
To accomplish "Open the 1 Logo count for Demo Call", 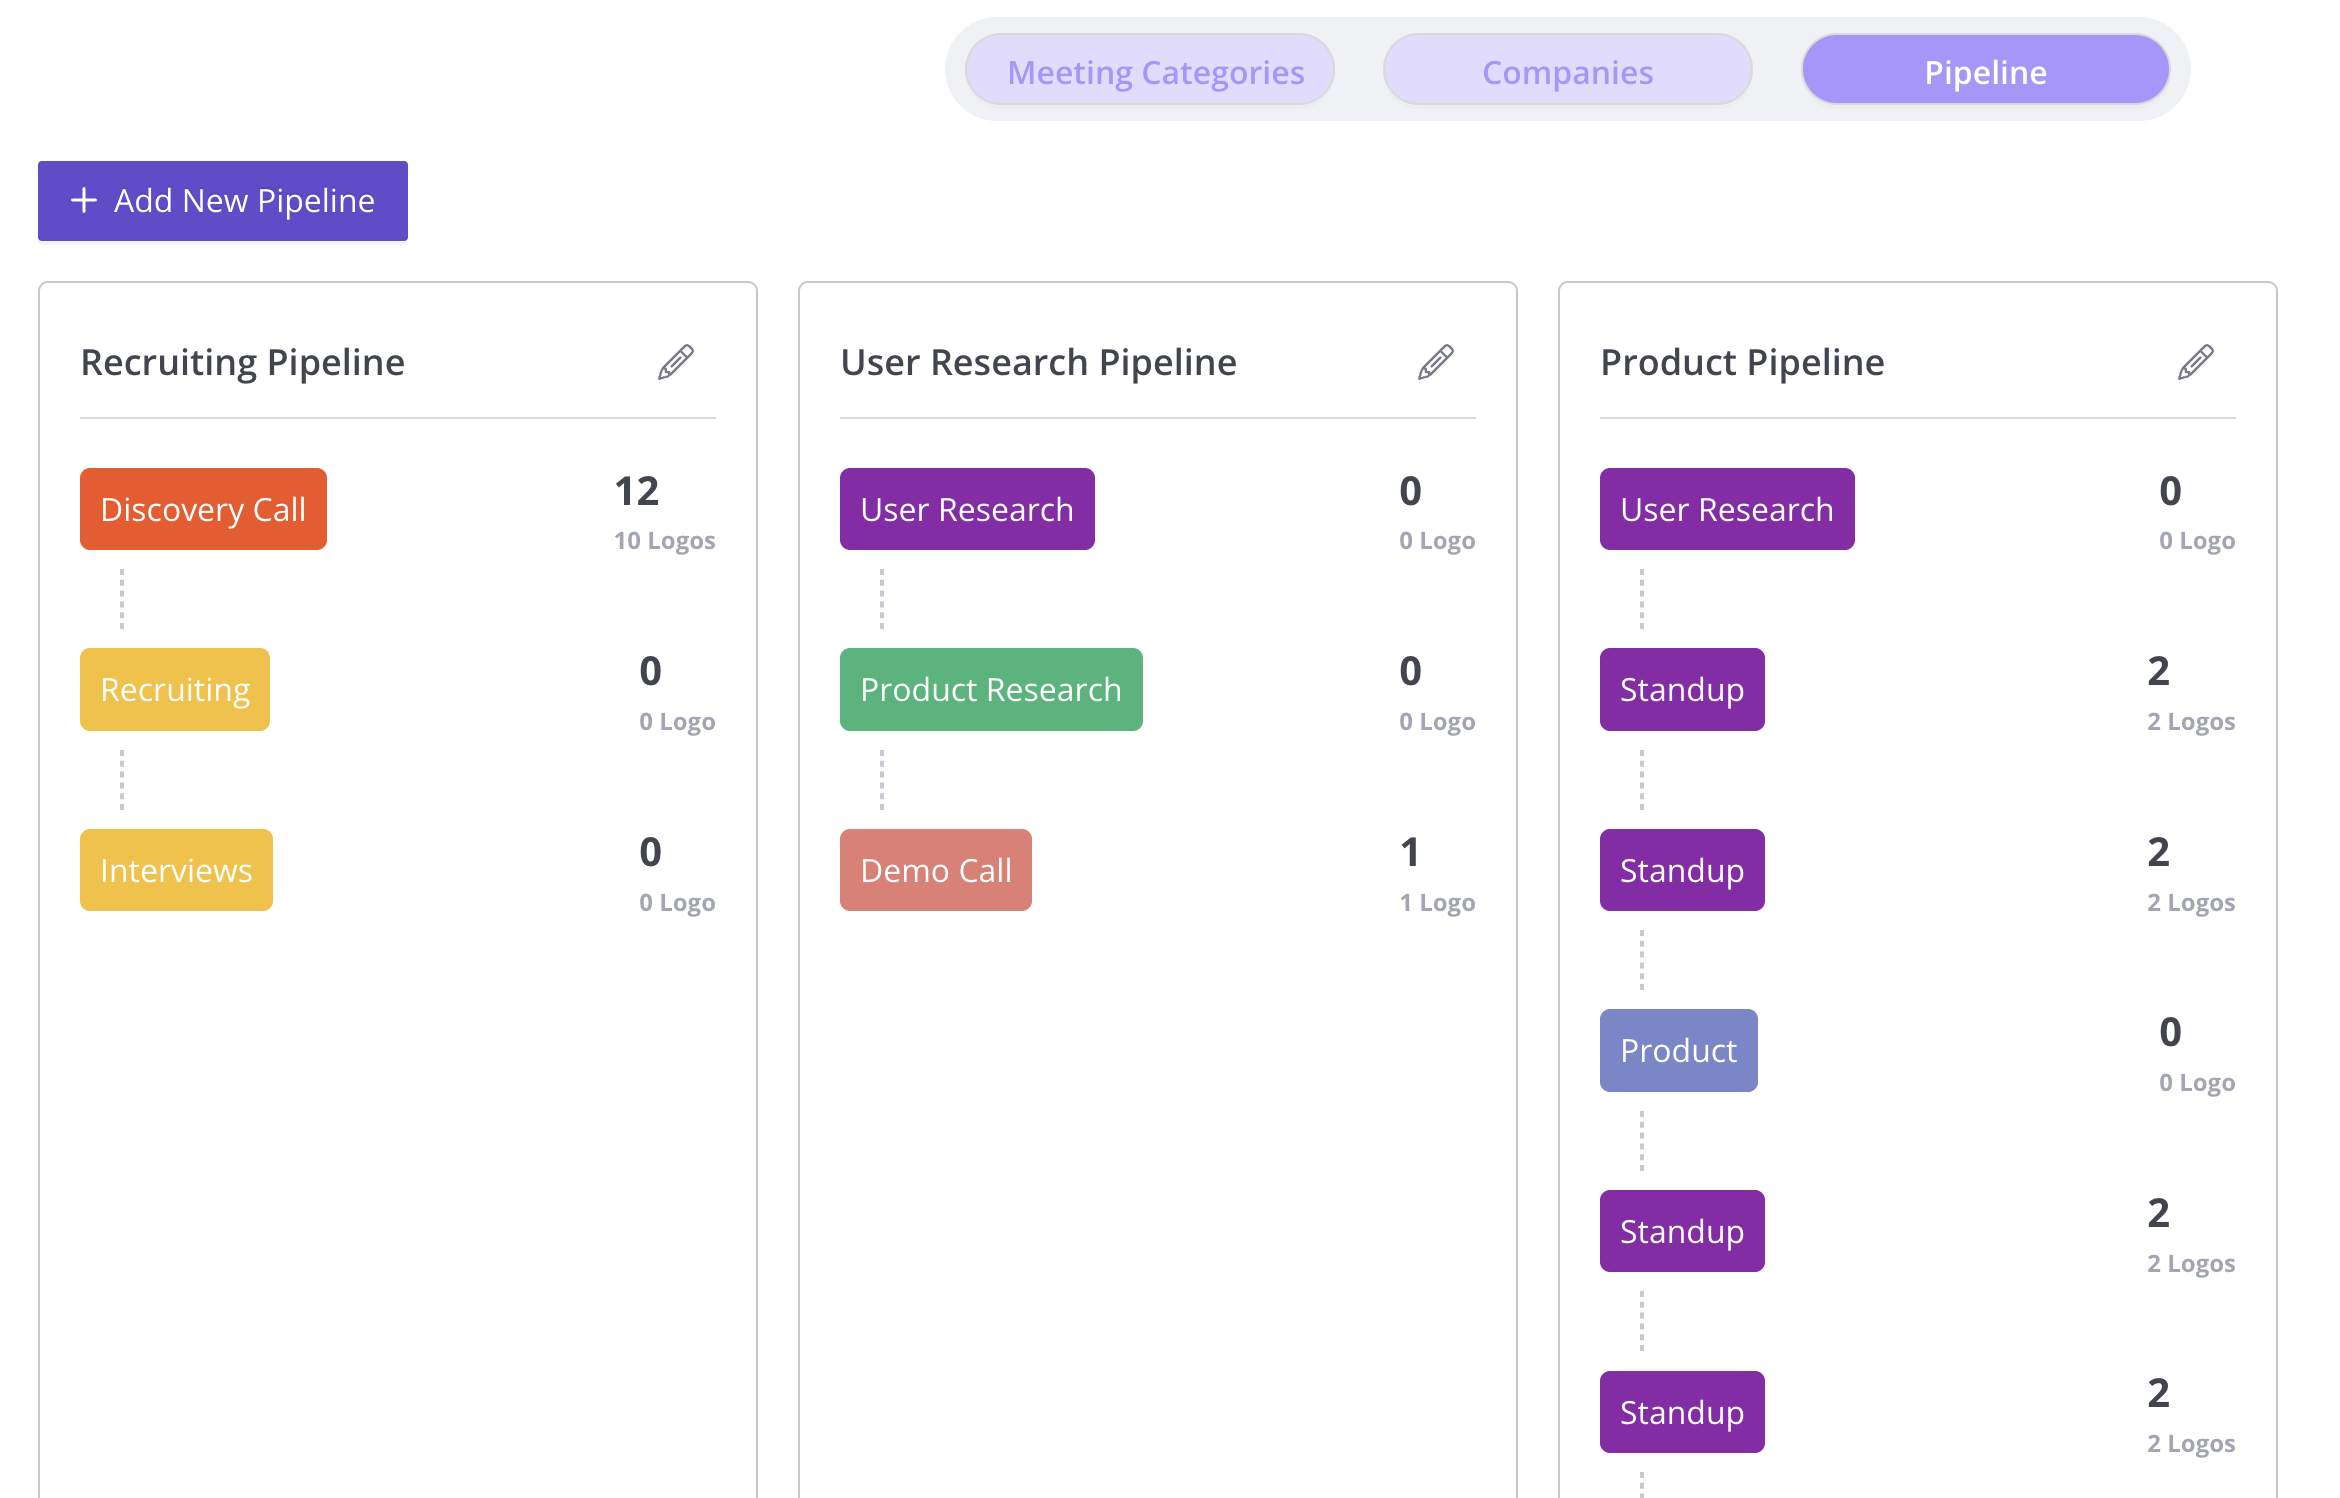I will click(1437, 903).
